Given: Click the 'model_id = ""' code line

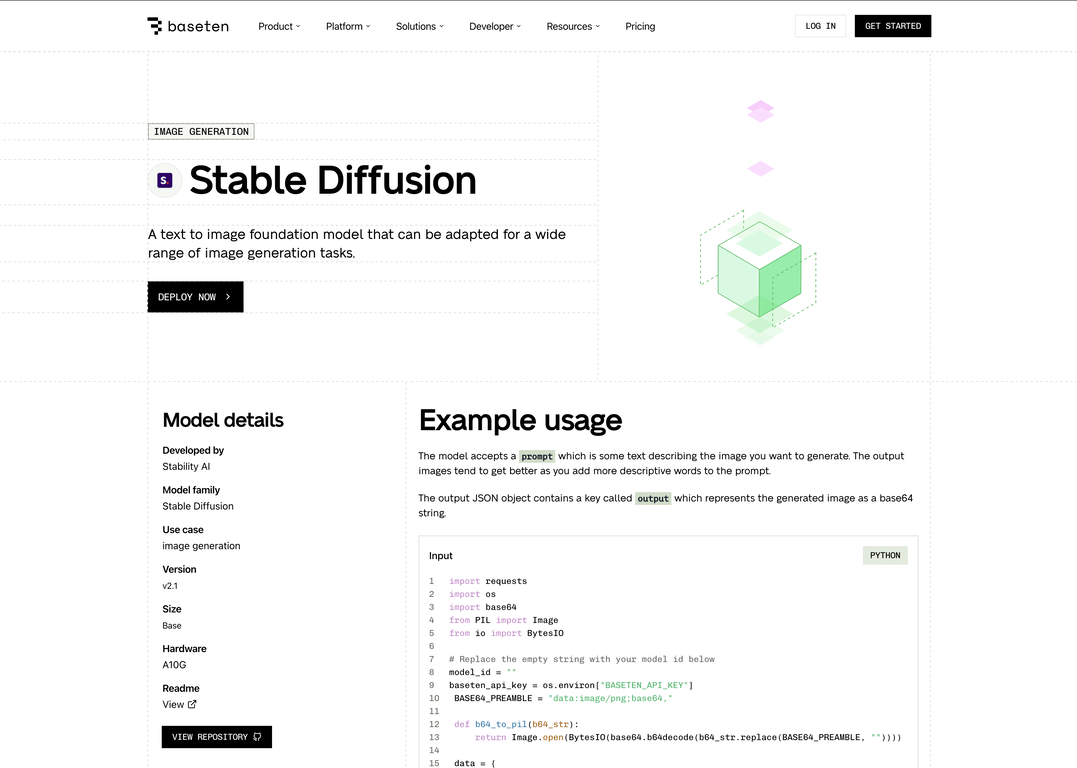Looking at the screenshot, I should (x=482, y=673).
